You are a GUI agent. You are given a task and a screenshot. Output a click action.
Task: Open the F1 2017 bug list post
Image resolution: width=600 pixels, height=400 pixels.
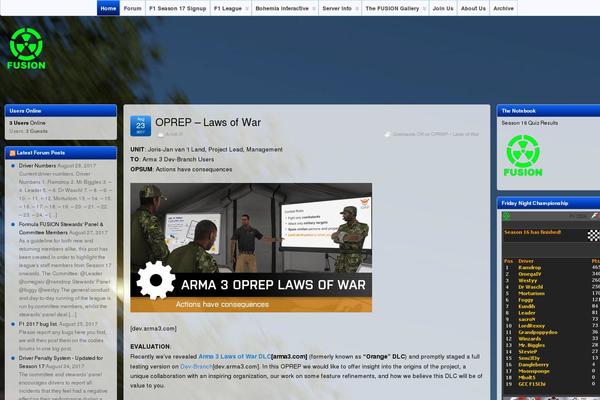tap(38, 324)
